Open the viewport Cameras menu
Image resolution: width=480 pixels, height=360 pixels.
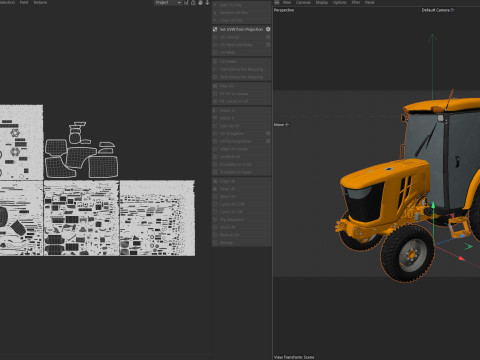[x=303, y=2]
